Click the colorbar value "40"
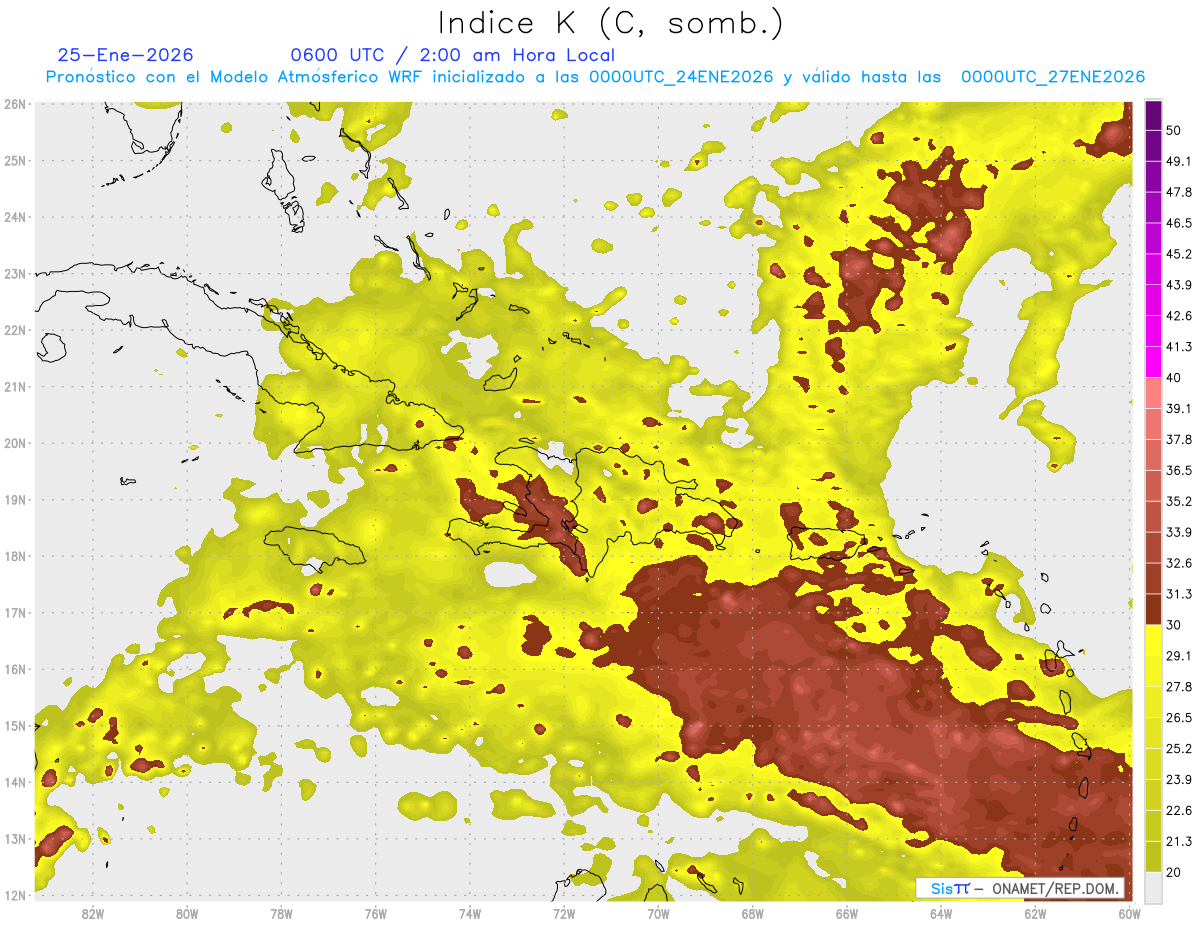1200x927 pixels. [x=1174, y=377]
